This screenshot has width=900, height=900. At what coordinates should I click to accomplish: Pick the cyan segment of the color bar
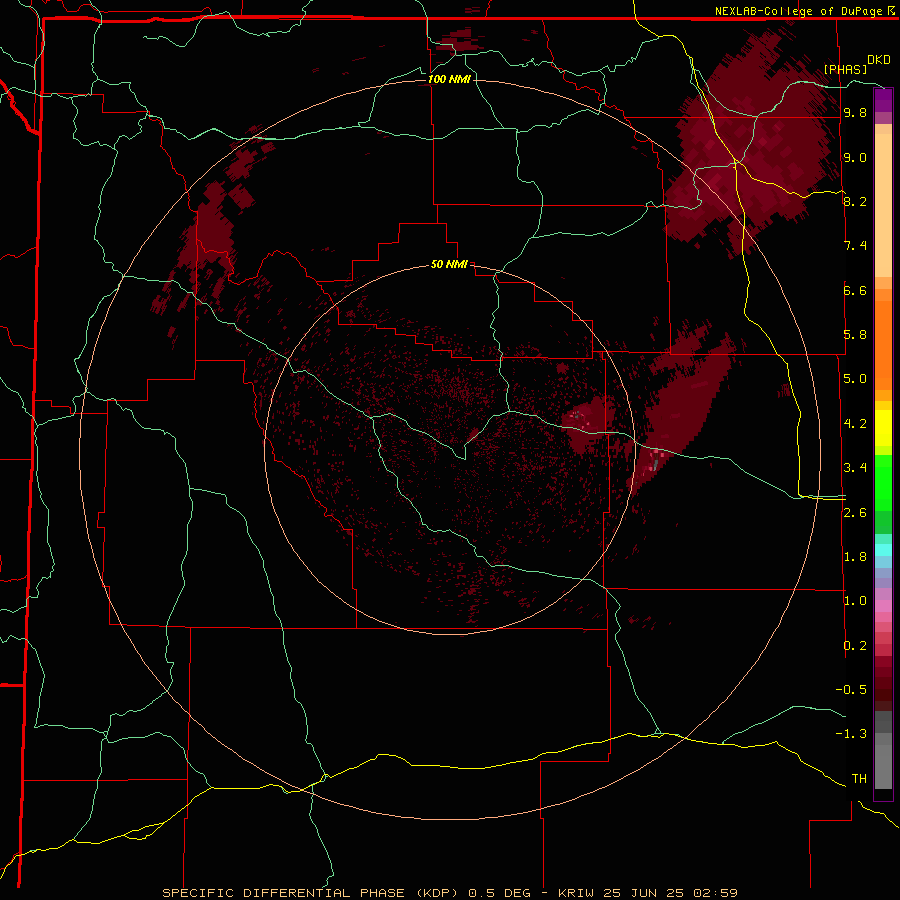[883, 550]
